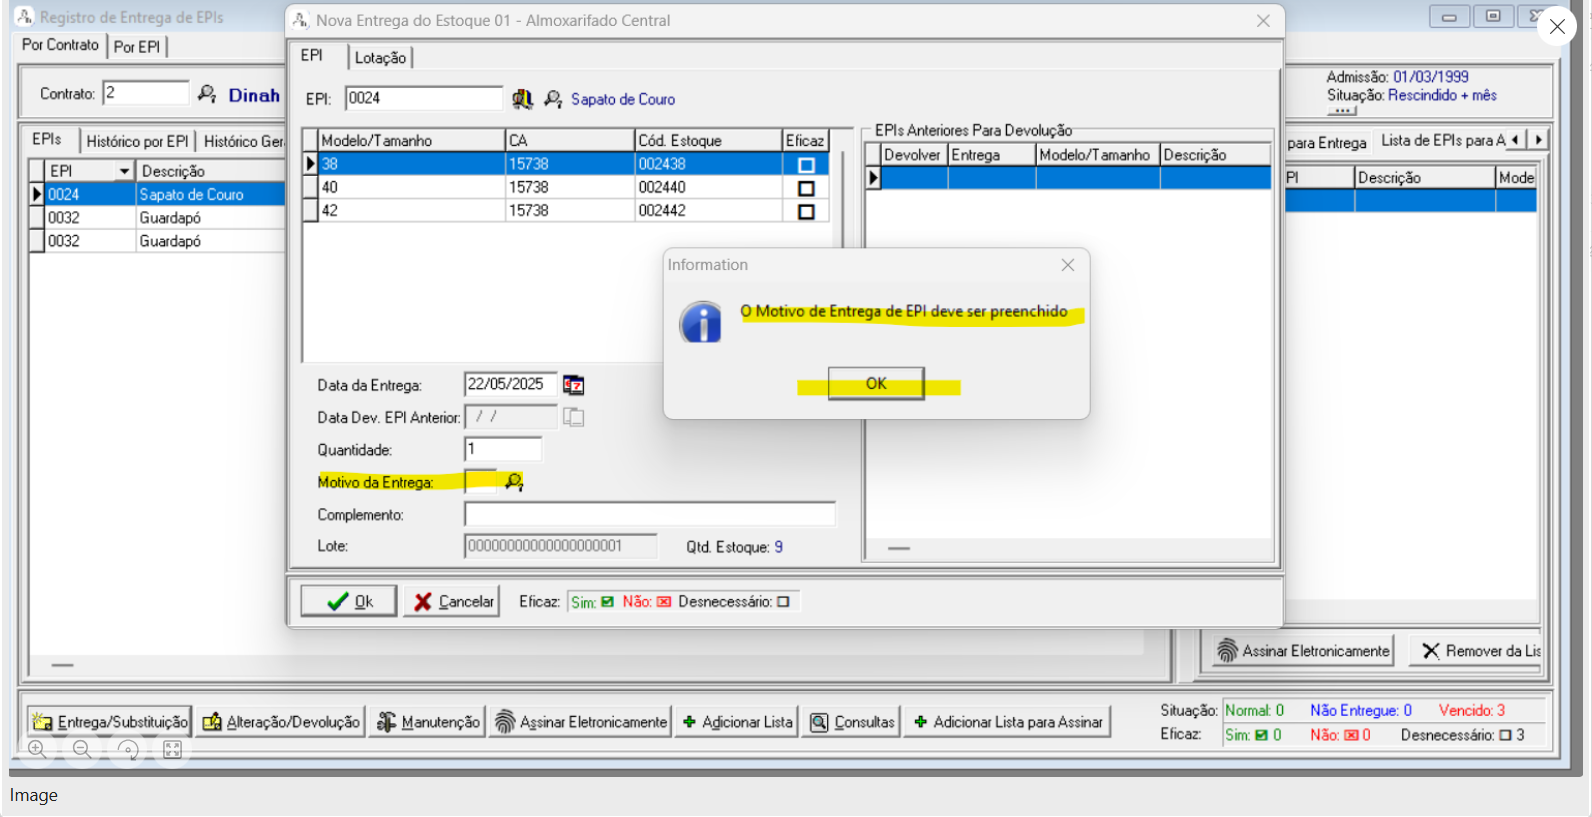Image resolution: width=1592 pixels, height=817 pixels.
Task: Click the fullscreen expand icon in image viewer
Action: point(172,749)
